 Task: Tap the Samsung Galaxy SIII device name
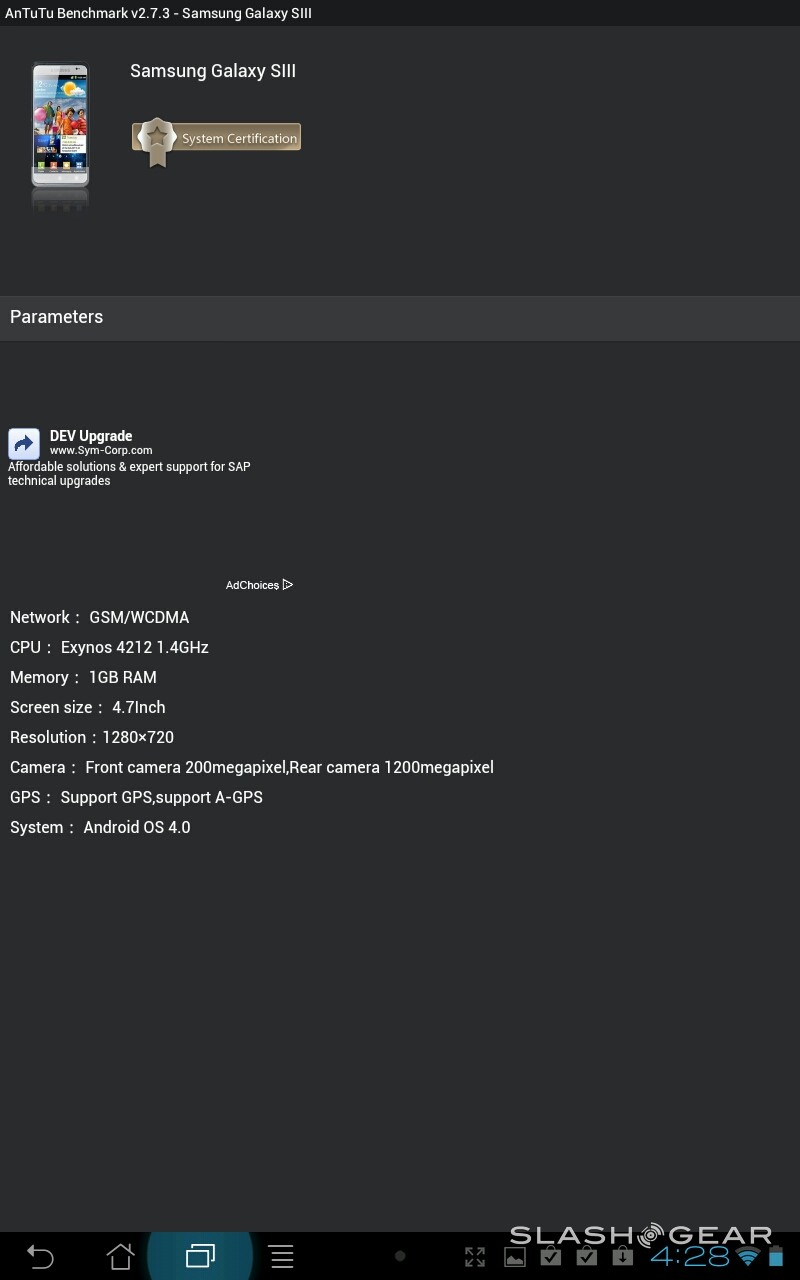point(213,71)
